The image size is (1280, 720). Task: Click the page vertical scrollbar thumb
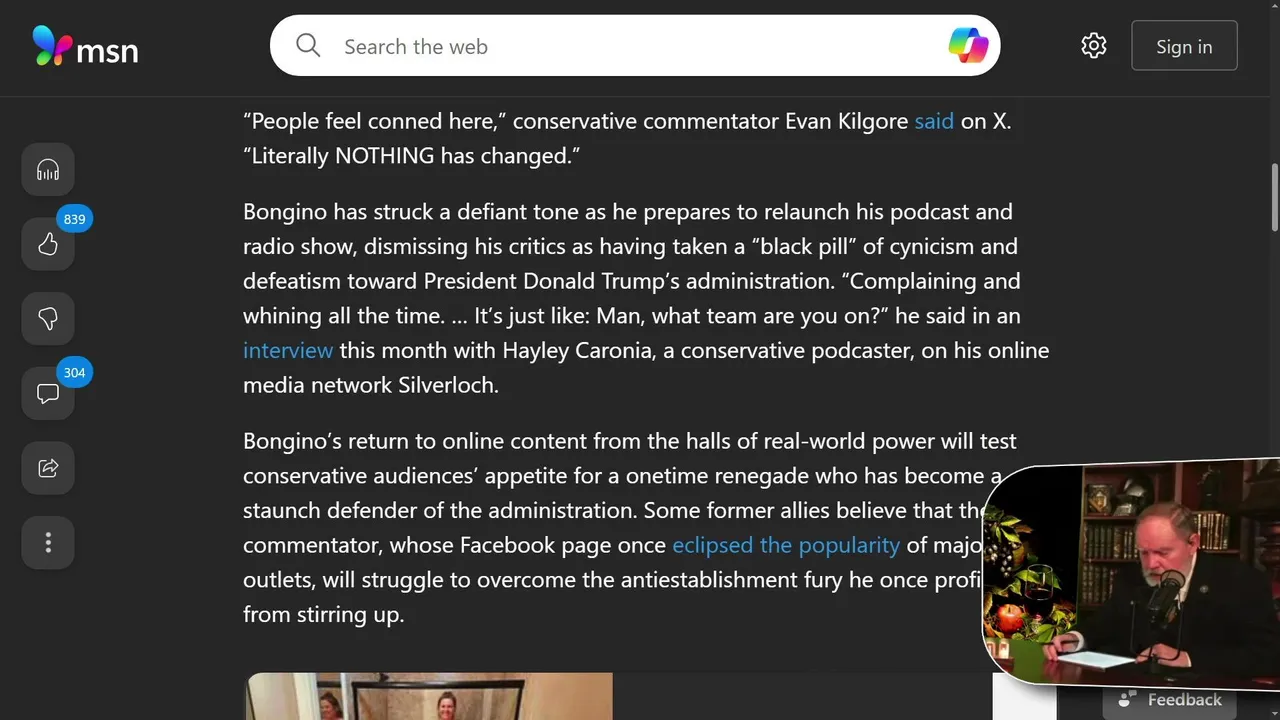tap(1274, 197)
